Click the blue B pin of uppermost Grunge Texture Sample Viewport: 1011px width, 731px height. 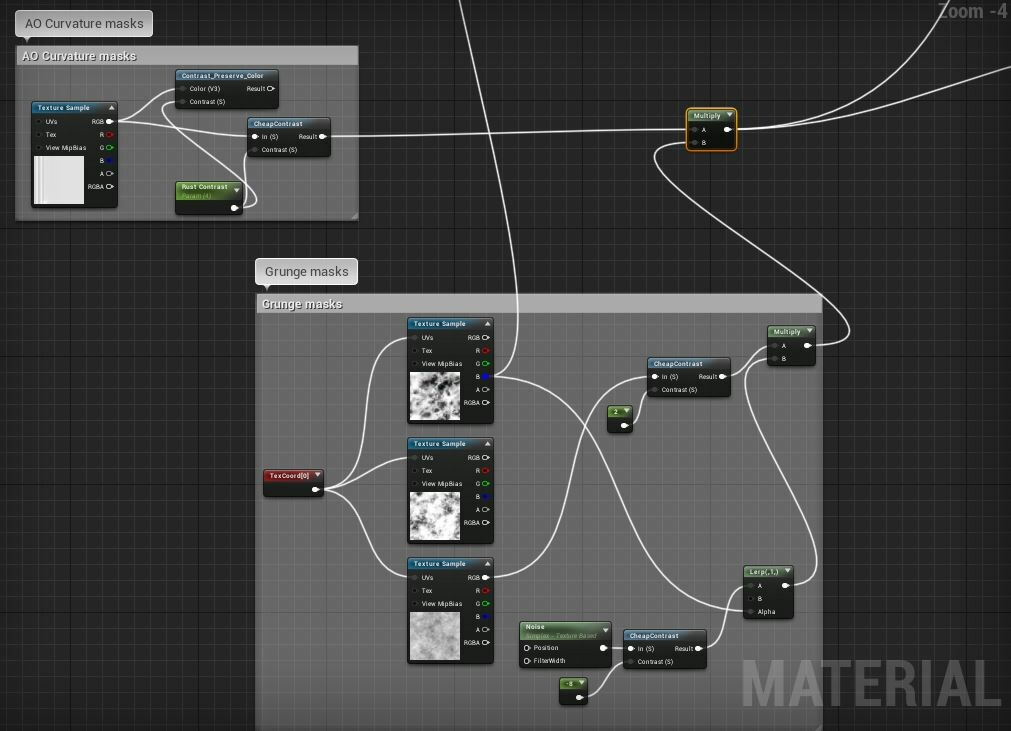pos(486,376)
